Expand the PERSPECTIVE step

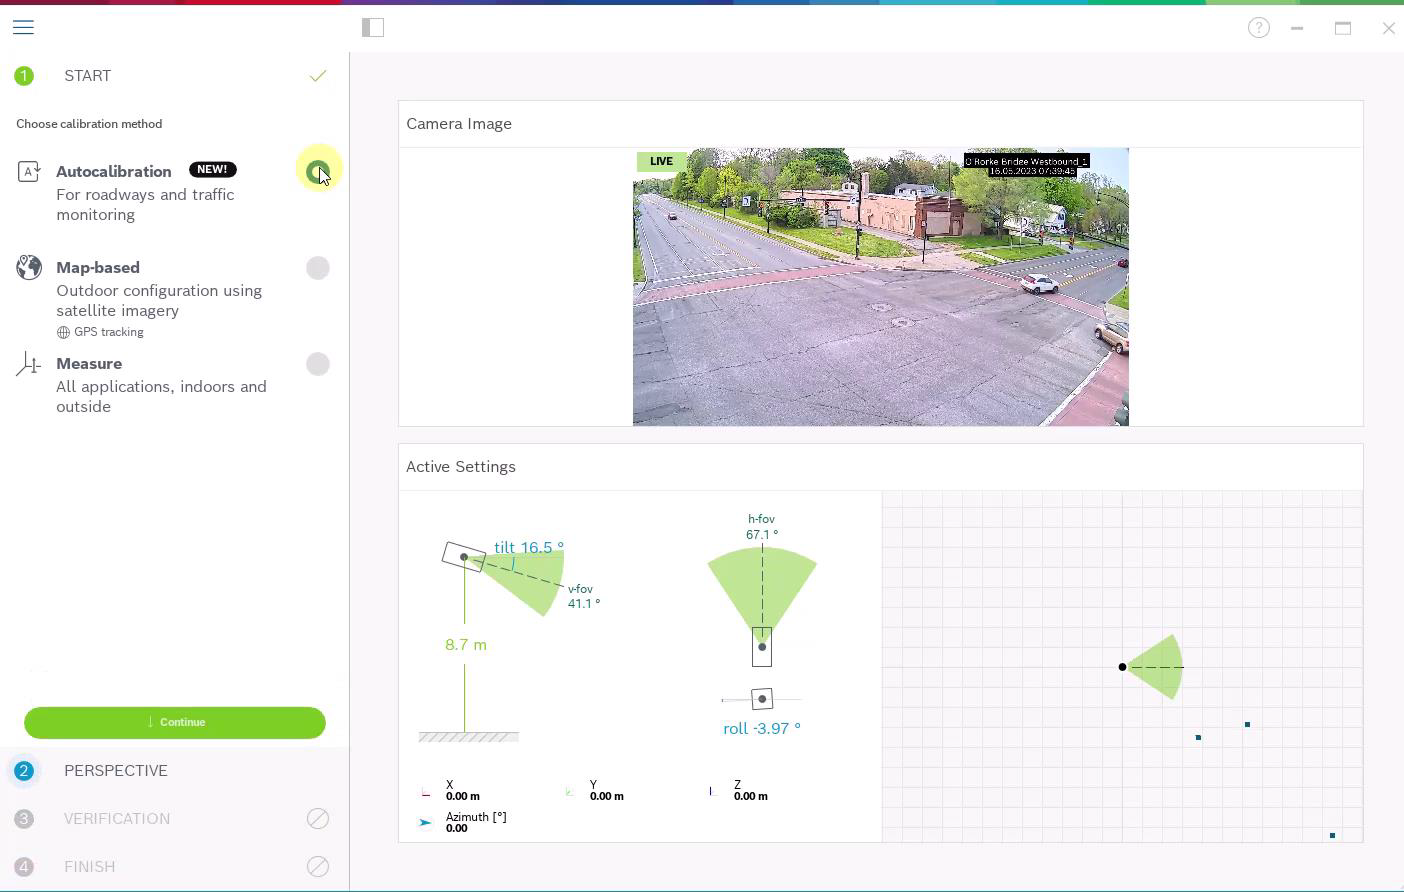(x=116, y=771)
